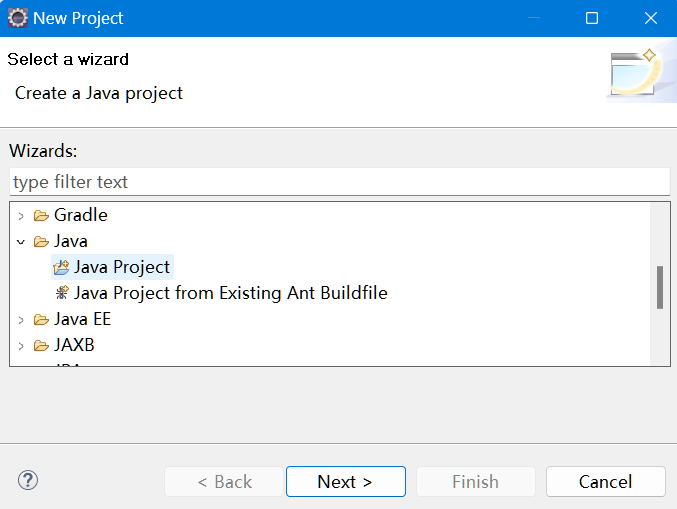This screenshot has width=677, height=509.
Task: Click the Next button
Action: [346, 481]
